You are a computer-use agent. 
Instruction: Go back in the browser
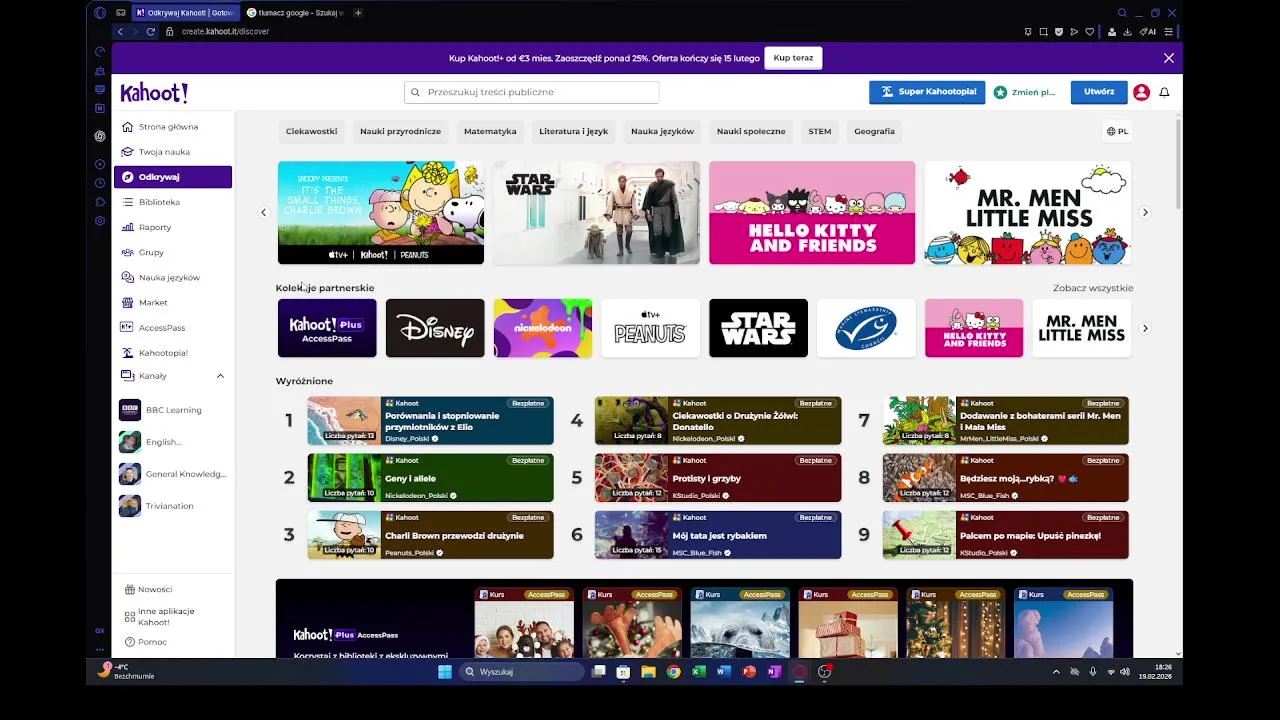(x=120, y=31)
